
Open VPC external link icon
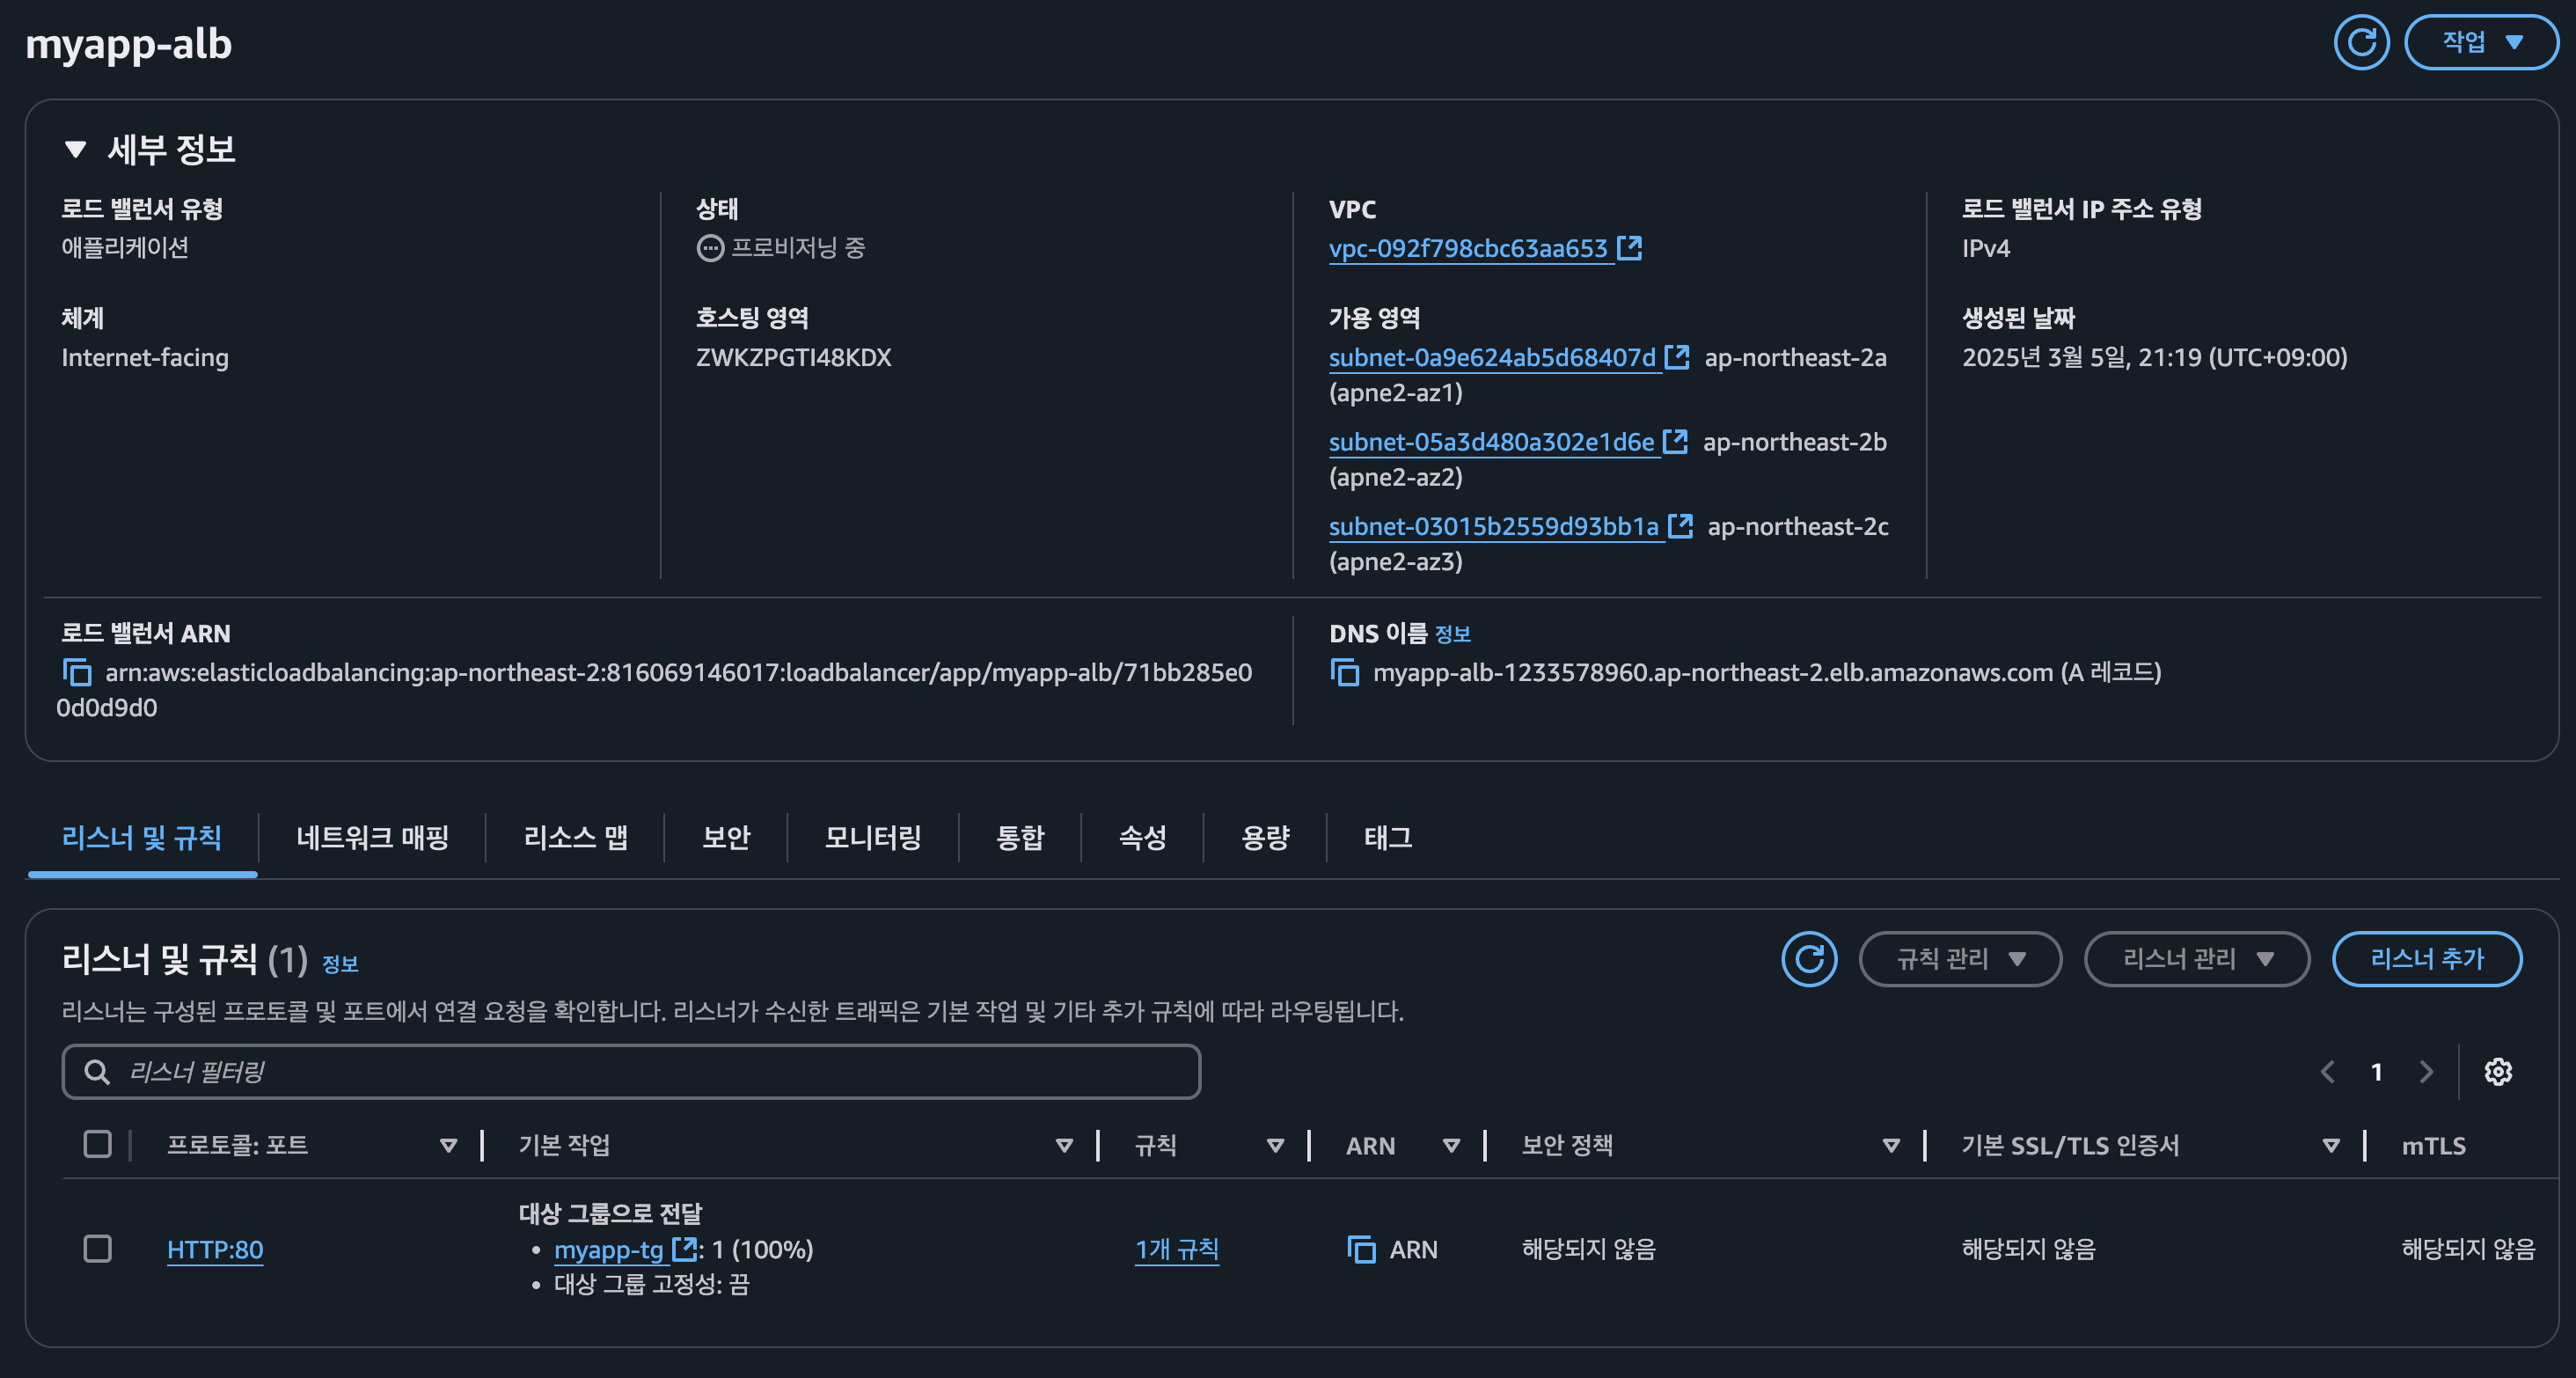1629,248
